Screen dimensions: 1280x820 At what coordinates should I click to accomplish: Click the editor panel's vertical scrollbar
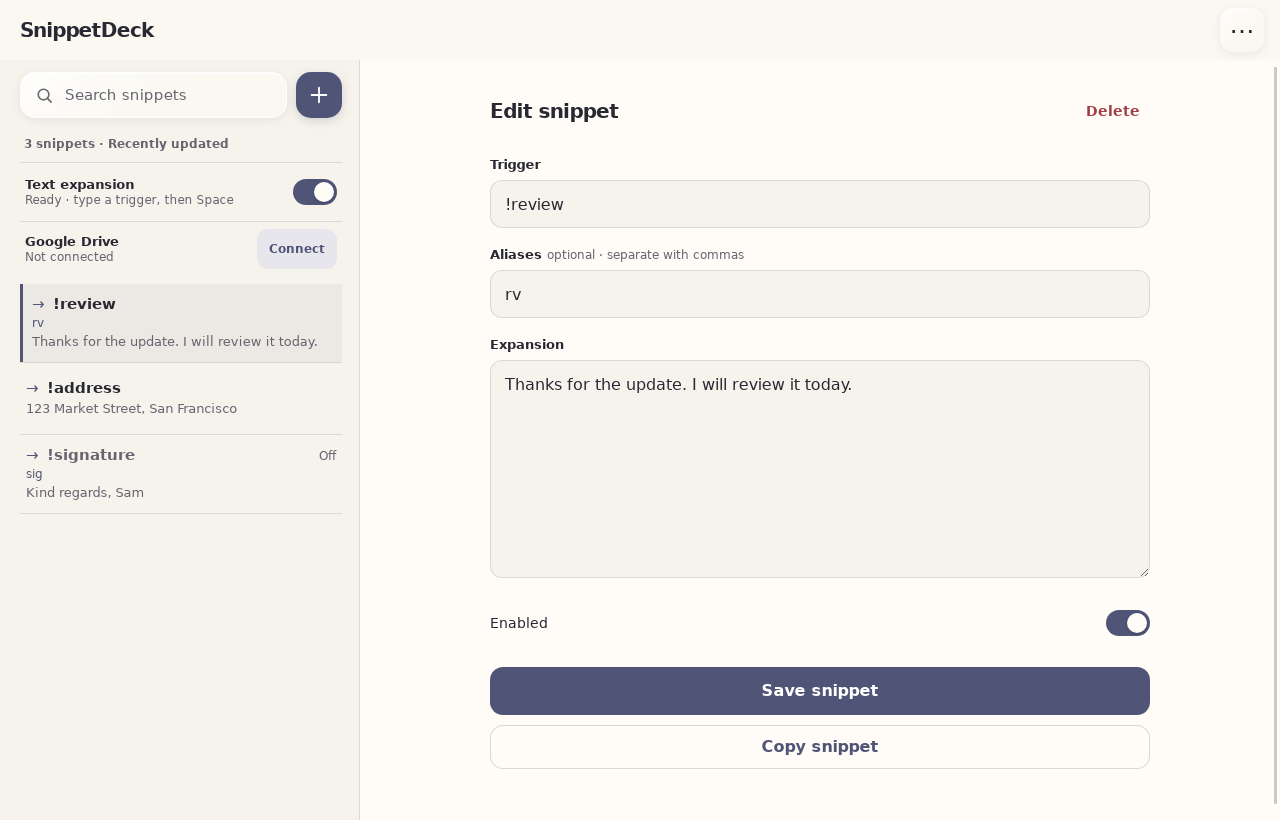coord(1275,435)
